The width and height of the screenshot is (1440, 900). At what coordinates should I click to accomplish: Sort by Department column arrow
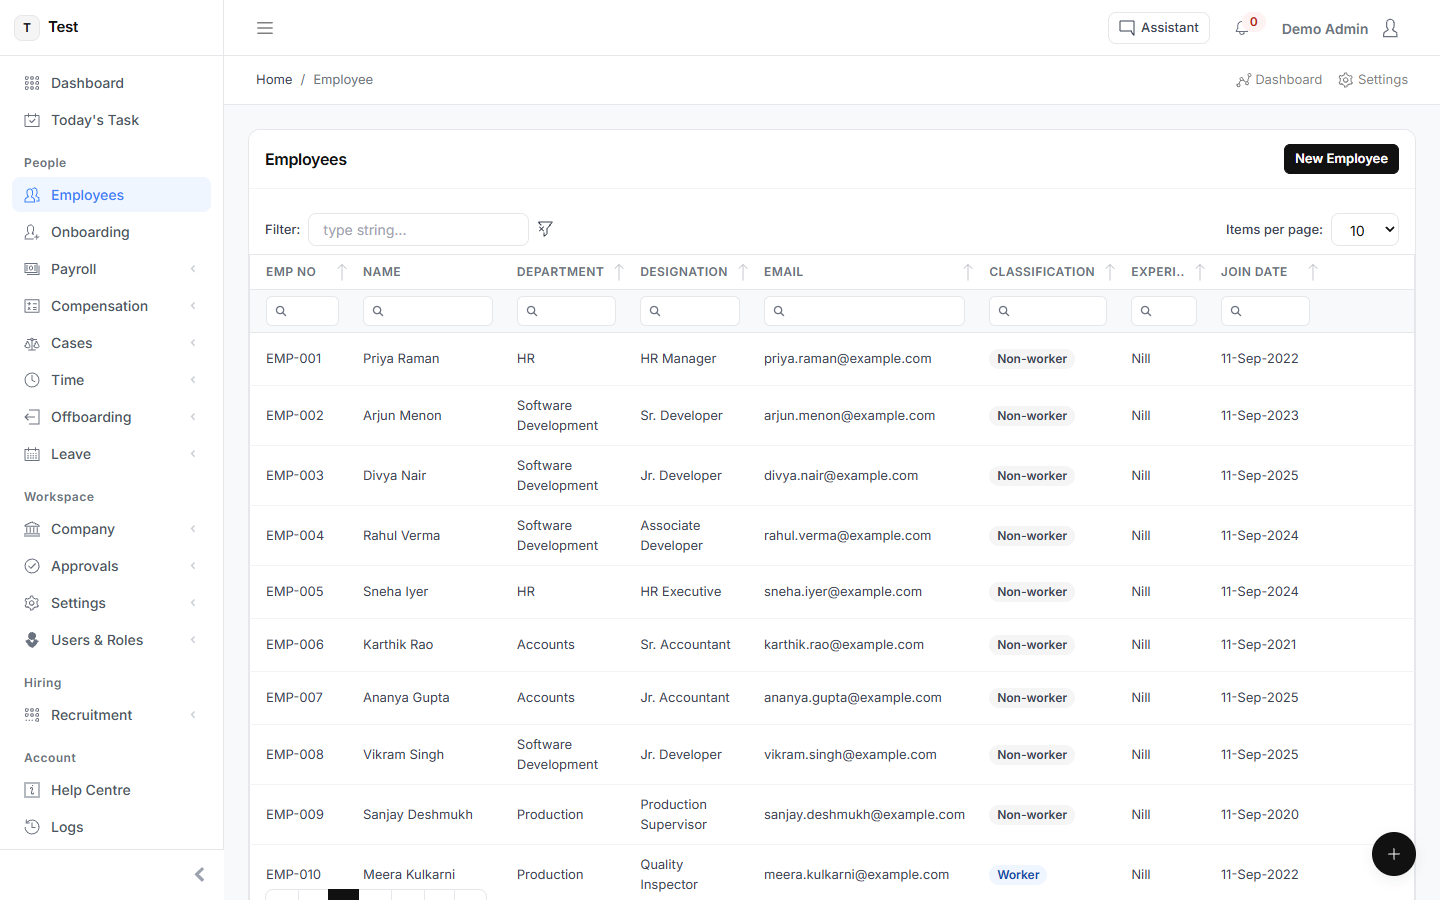(619, 272)
